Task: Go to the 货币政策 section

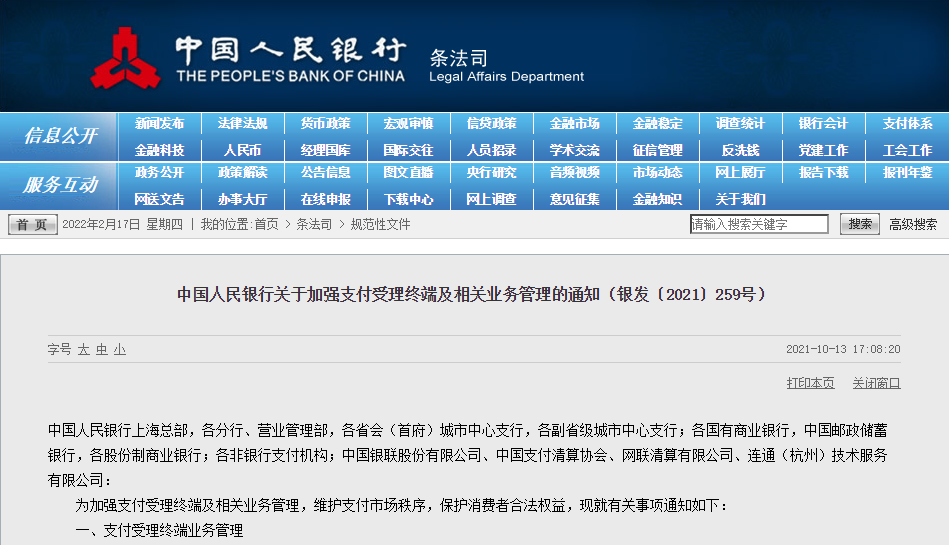Action: coord(326,124)
